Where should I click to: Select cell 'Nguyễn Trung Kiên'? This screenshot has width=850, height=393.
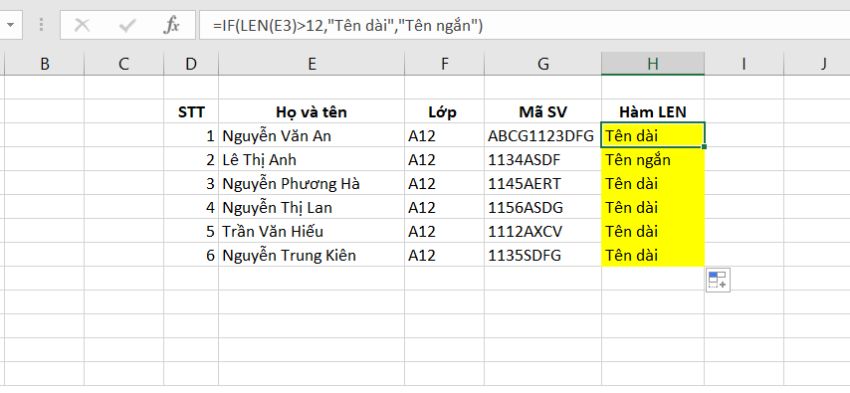(x=311, y=255)
